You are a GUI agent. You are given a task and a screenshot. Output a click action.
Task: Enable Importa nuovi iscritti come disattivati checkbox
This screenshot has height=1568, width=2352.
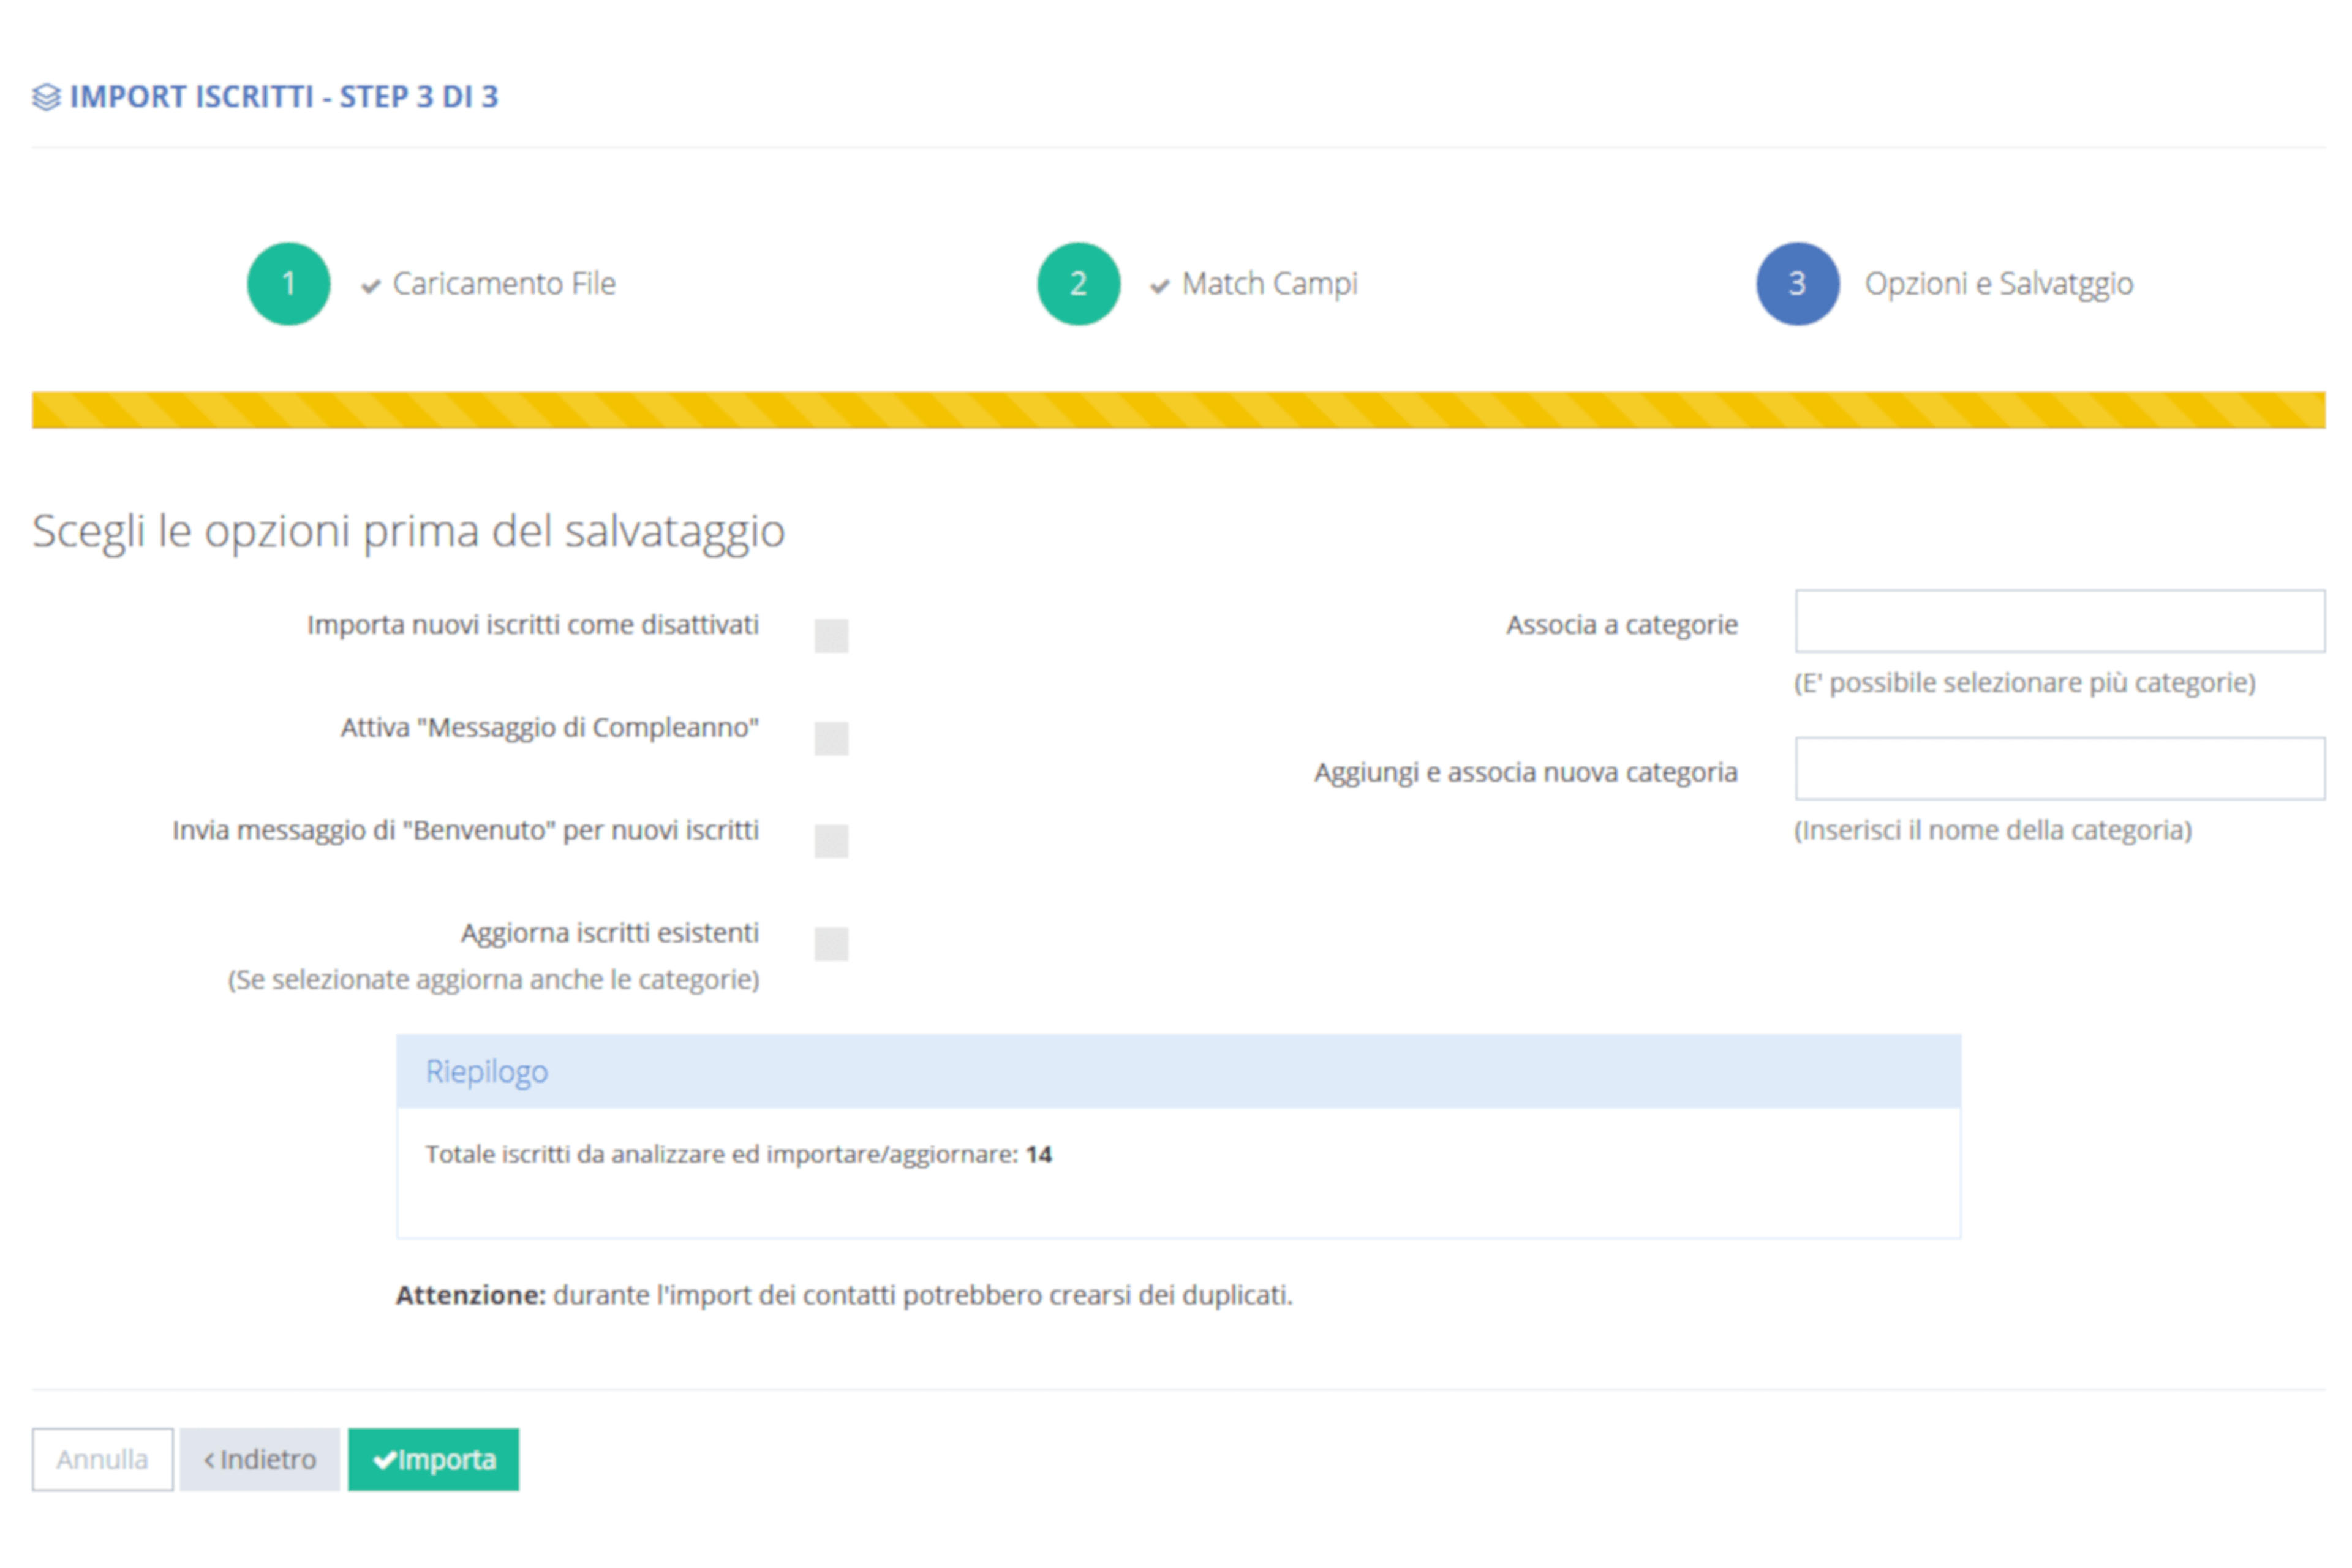click(831, 636)
